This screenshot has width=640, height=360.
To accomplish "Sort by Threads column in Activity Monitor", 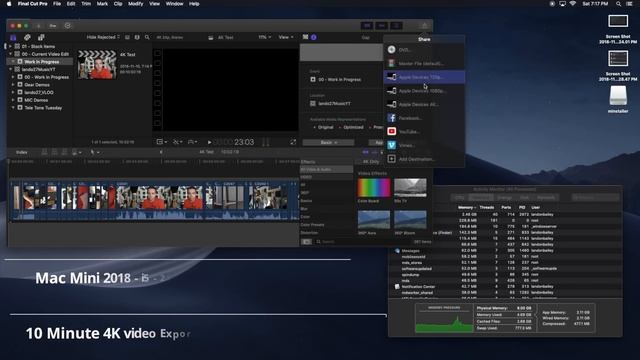I will (487, 207).
